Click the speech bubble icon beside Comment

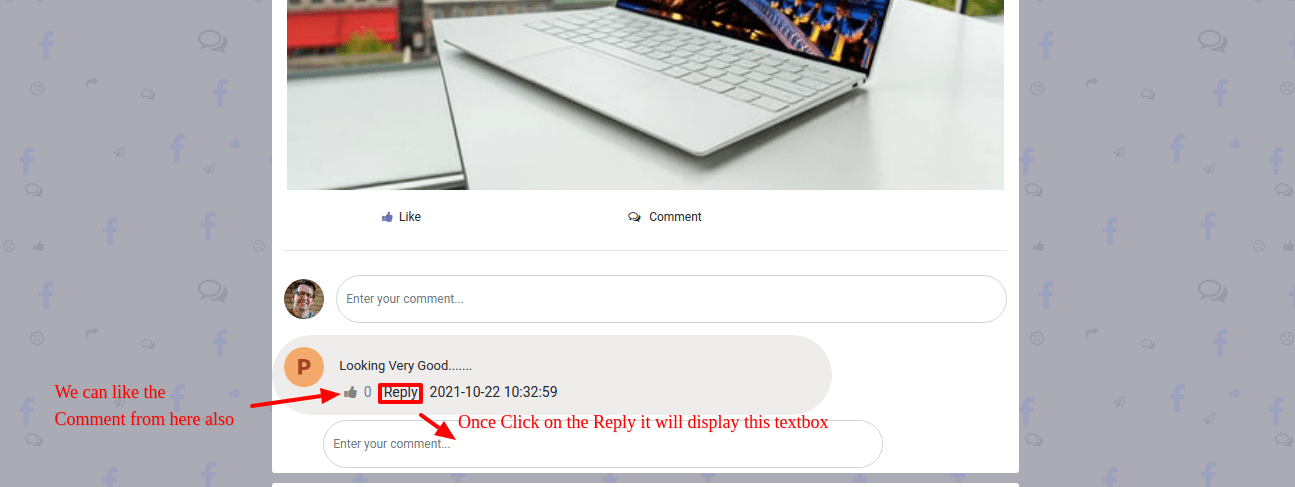click(634, 217)
